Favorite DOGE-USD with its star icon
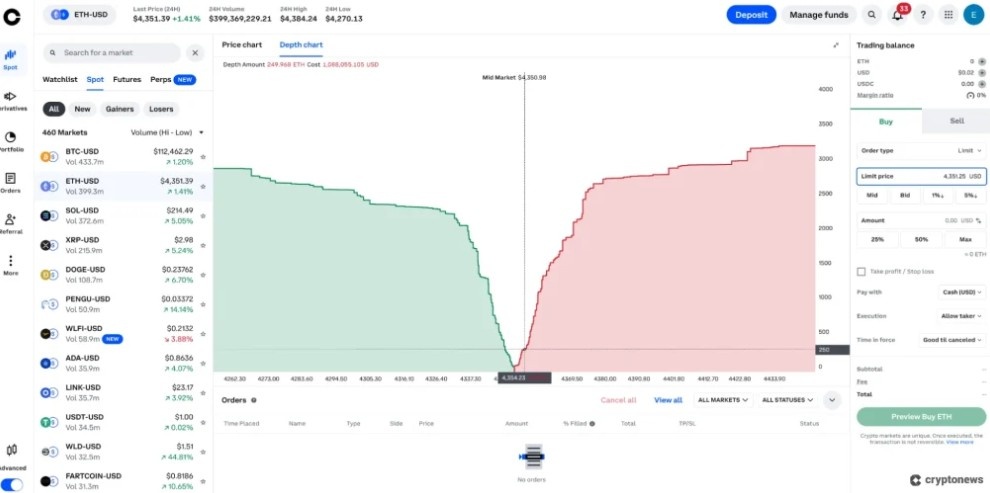This screenshot has width=990, height=493. (203, 275)
